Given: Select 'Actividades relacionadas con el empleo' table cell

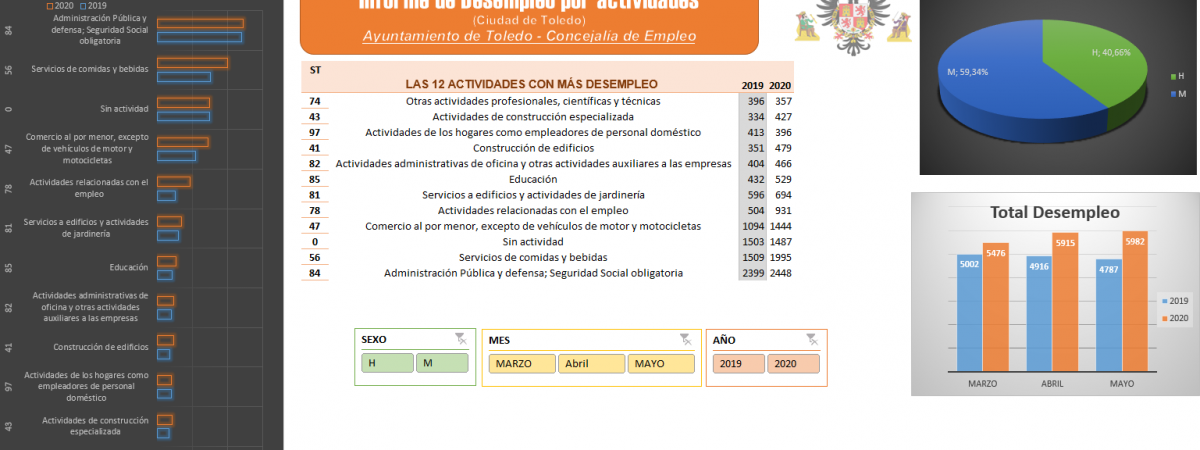Looking at the screenshot, I should (x=533, y=210).
